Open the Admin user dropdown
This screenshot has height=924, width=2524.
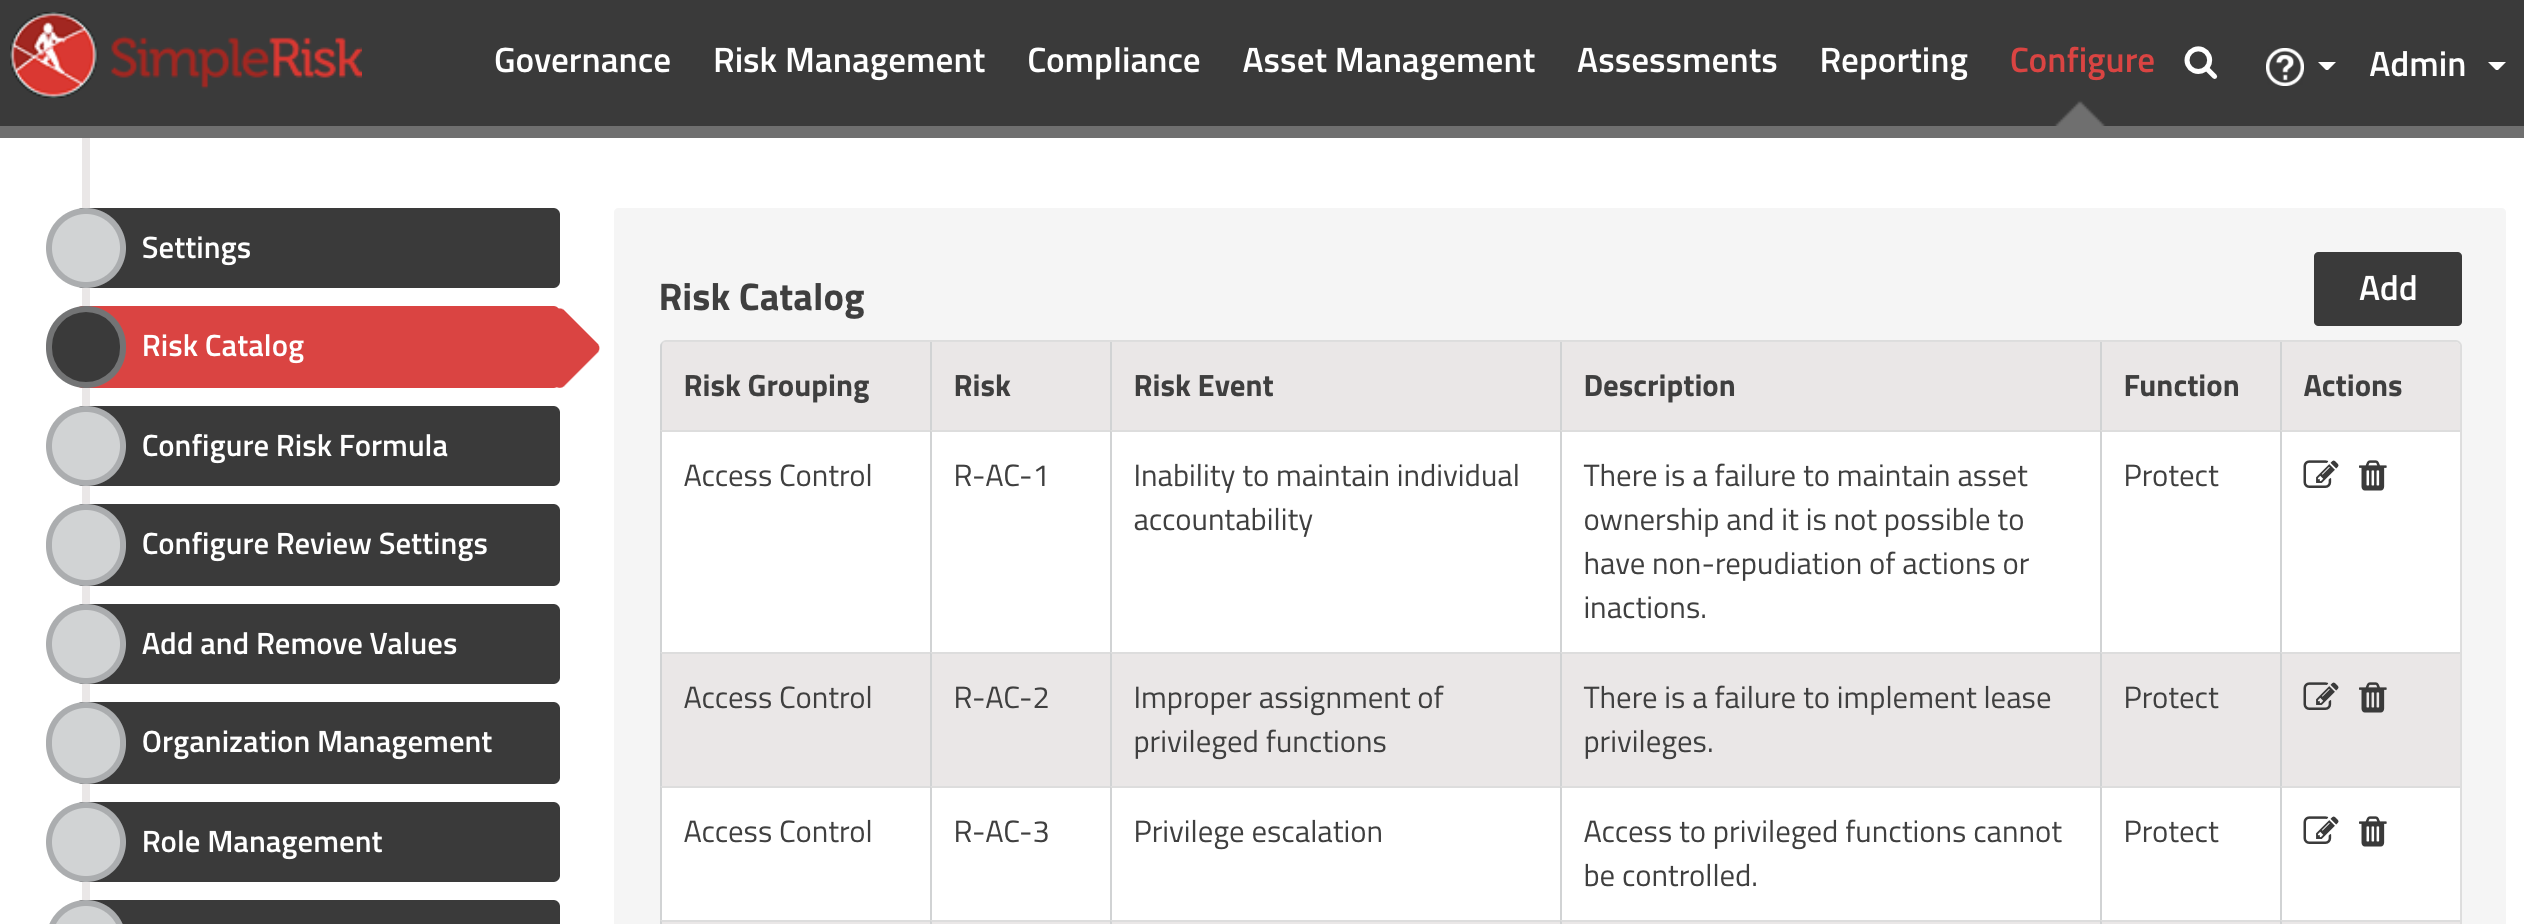click(2435, 65)
